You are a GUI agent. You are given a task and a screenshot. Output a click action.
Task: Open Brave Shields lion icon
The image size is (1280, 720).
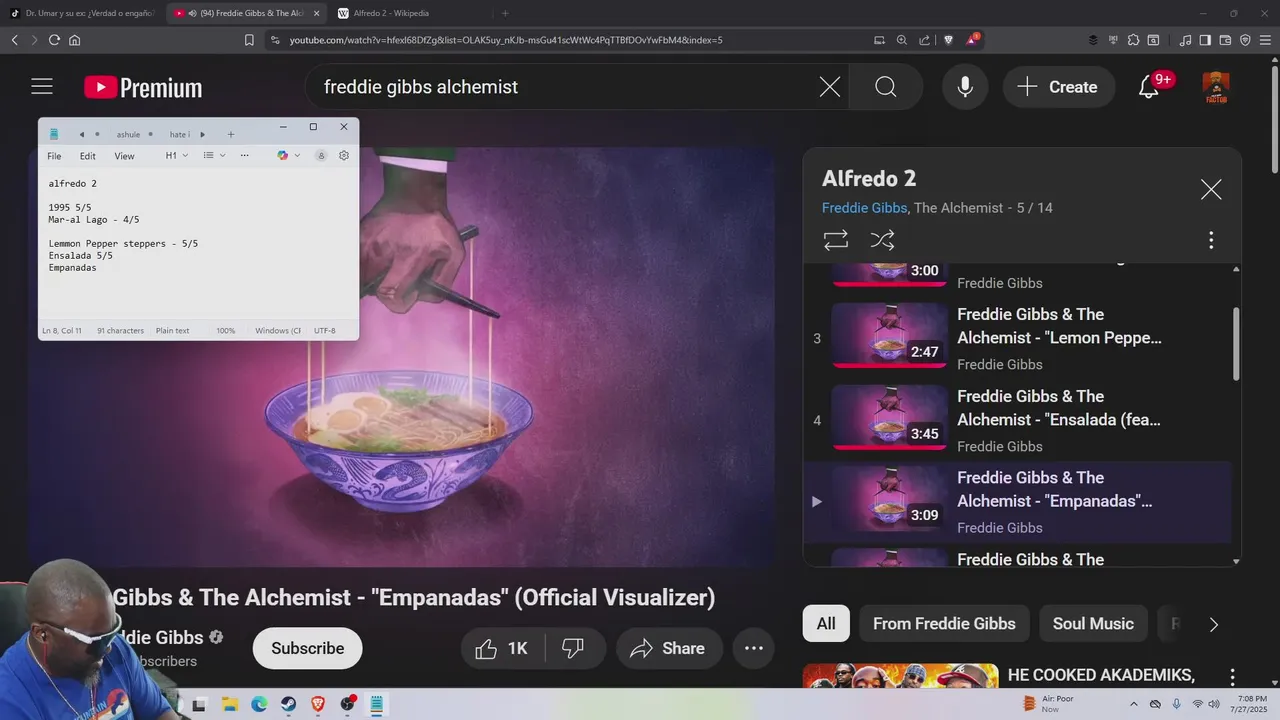tap(949, 40)
